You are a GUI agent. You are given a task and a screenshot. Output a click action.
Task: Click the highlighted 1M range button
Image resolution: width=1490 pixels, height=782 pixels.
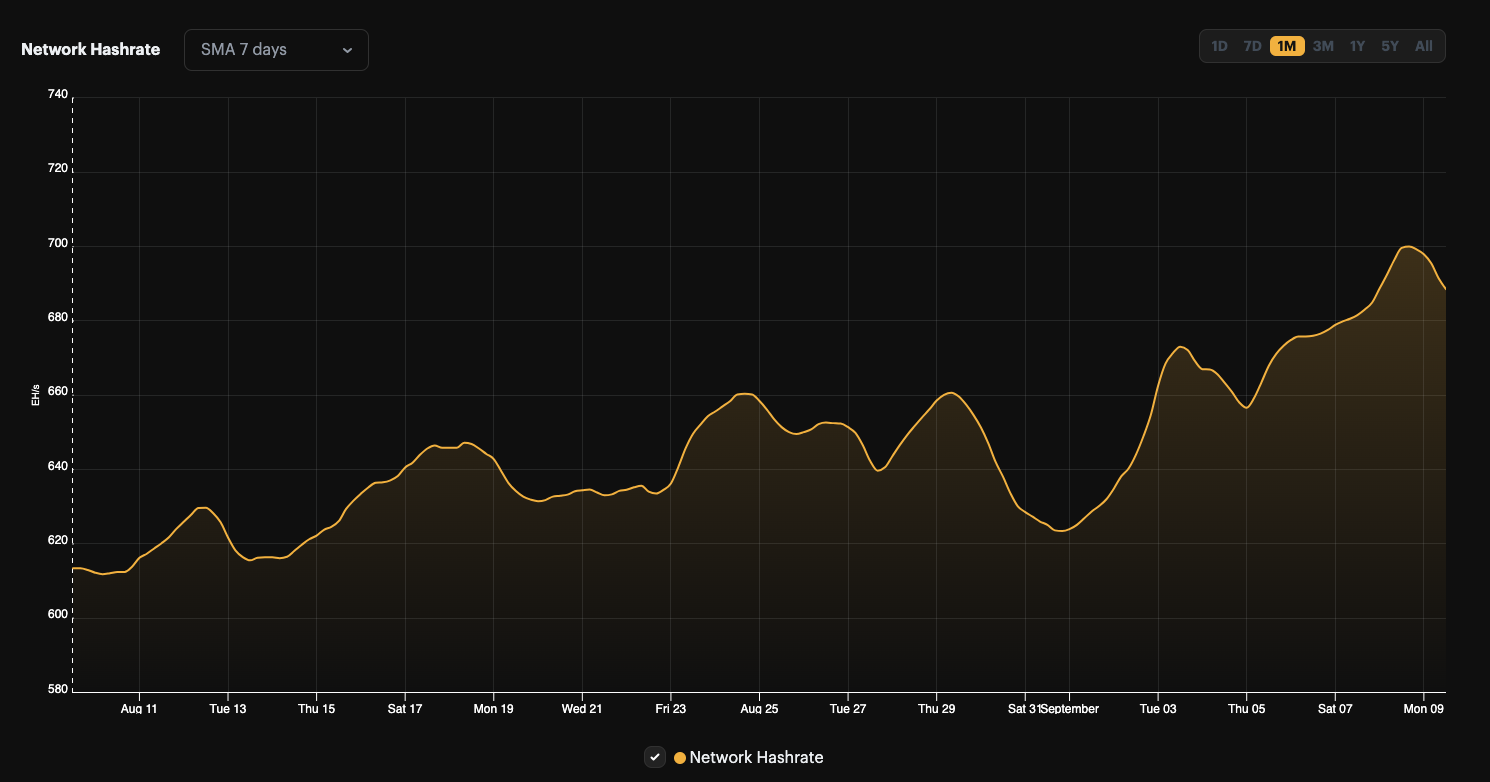click(1287, 46)
